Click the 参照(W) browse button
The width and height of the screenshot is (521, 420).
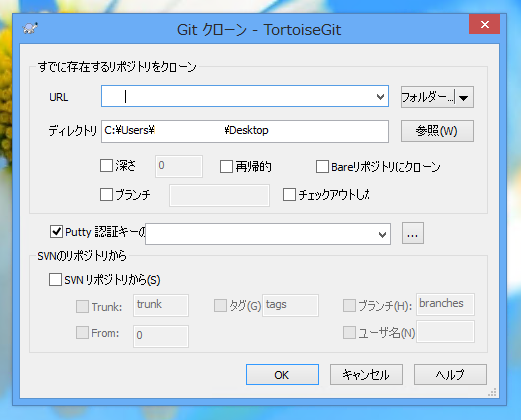coord(437,131)
